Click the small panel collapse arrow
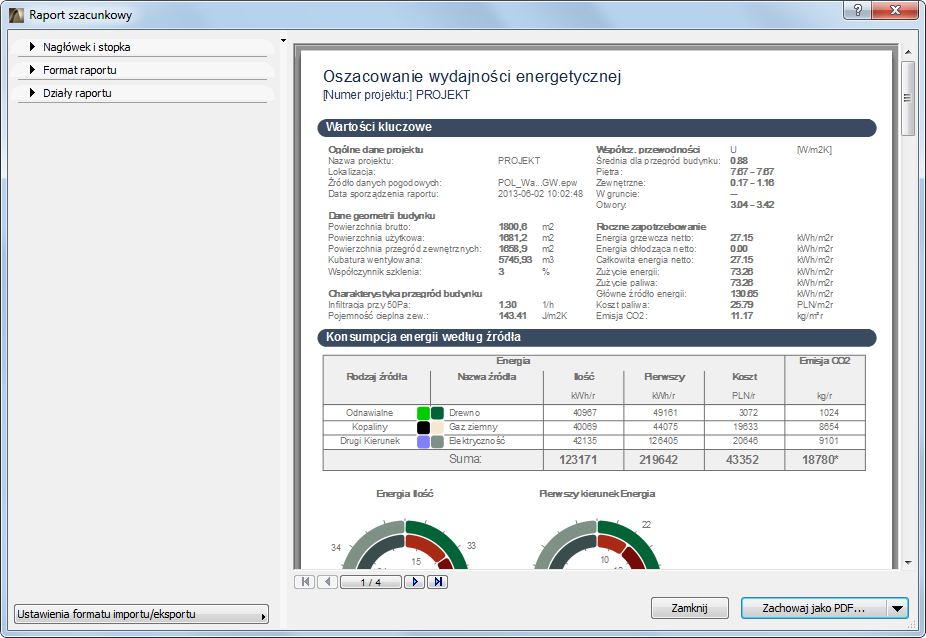 [284, 41]
